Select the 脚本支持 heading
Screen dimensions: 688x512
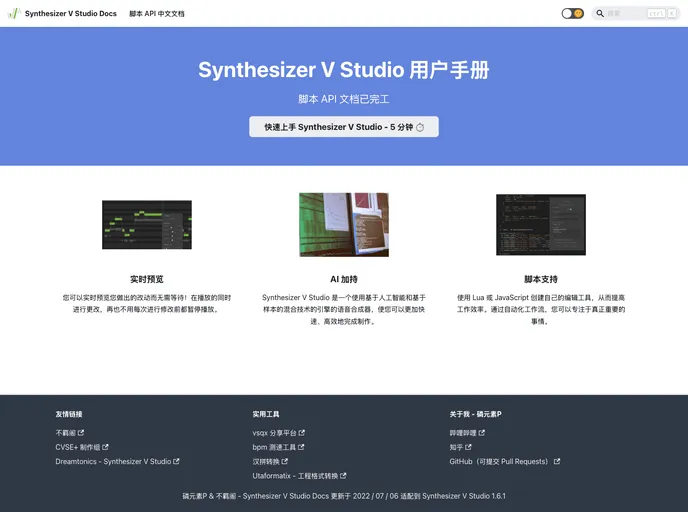pyautogui.click(x=541, y=279)
